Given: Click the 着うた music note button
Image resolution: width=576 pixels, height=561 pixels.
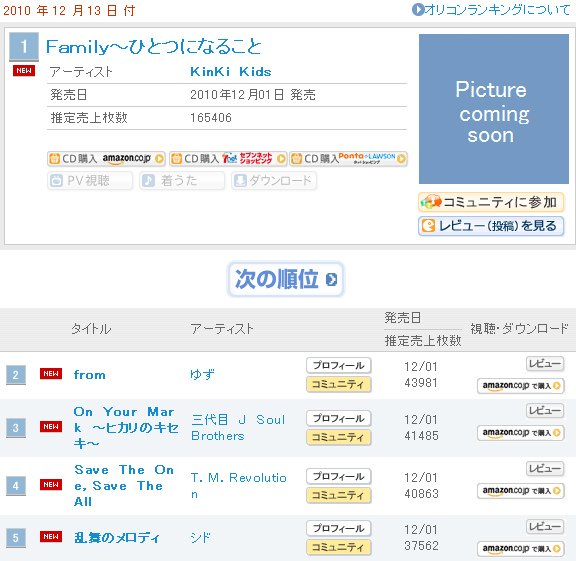Looking at the screenshot, I should coord(182,181).
